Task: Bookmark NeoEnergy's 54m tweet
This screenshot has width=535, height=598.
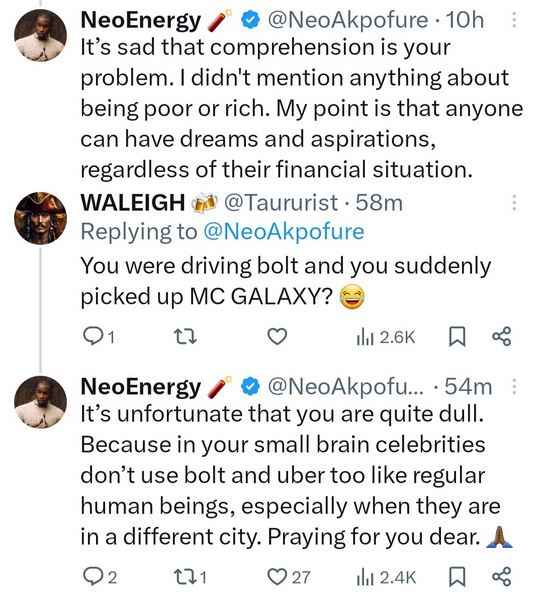Action: tap(457, 577)
